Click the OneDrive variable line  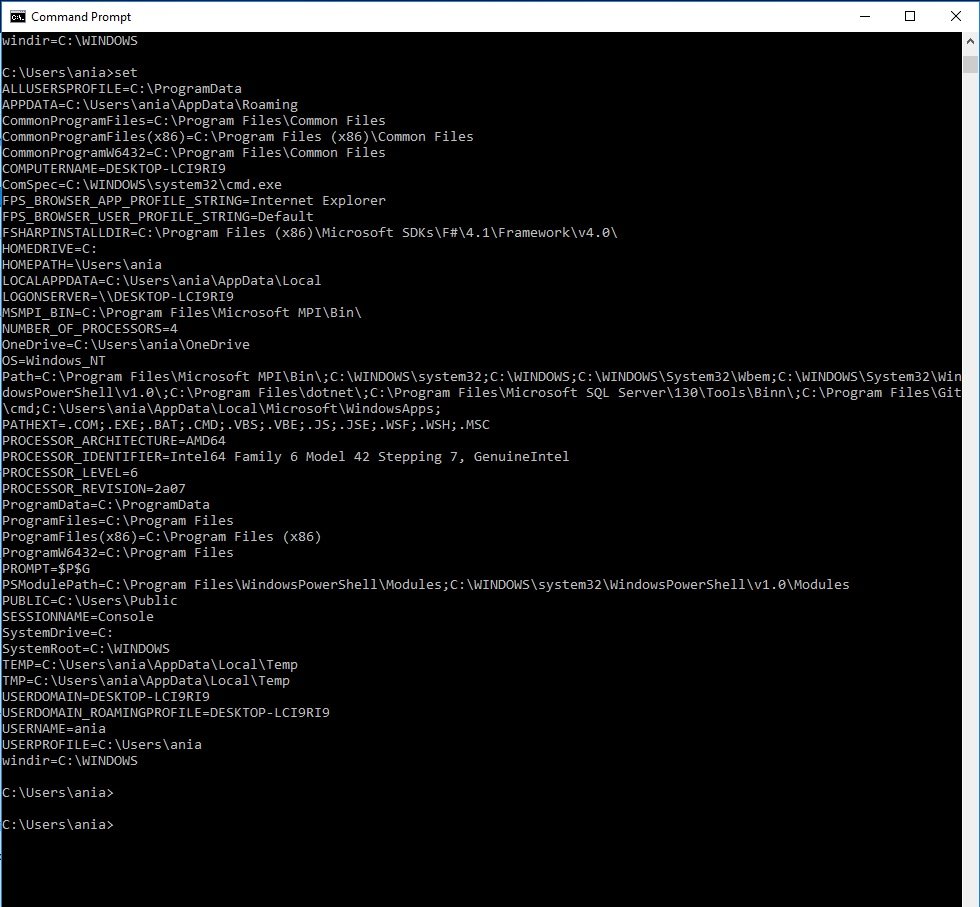coord(126,344)
